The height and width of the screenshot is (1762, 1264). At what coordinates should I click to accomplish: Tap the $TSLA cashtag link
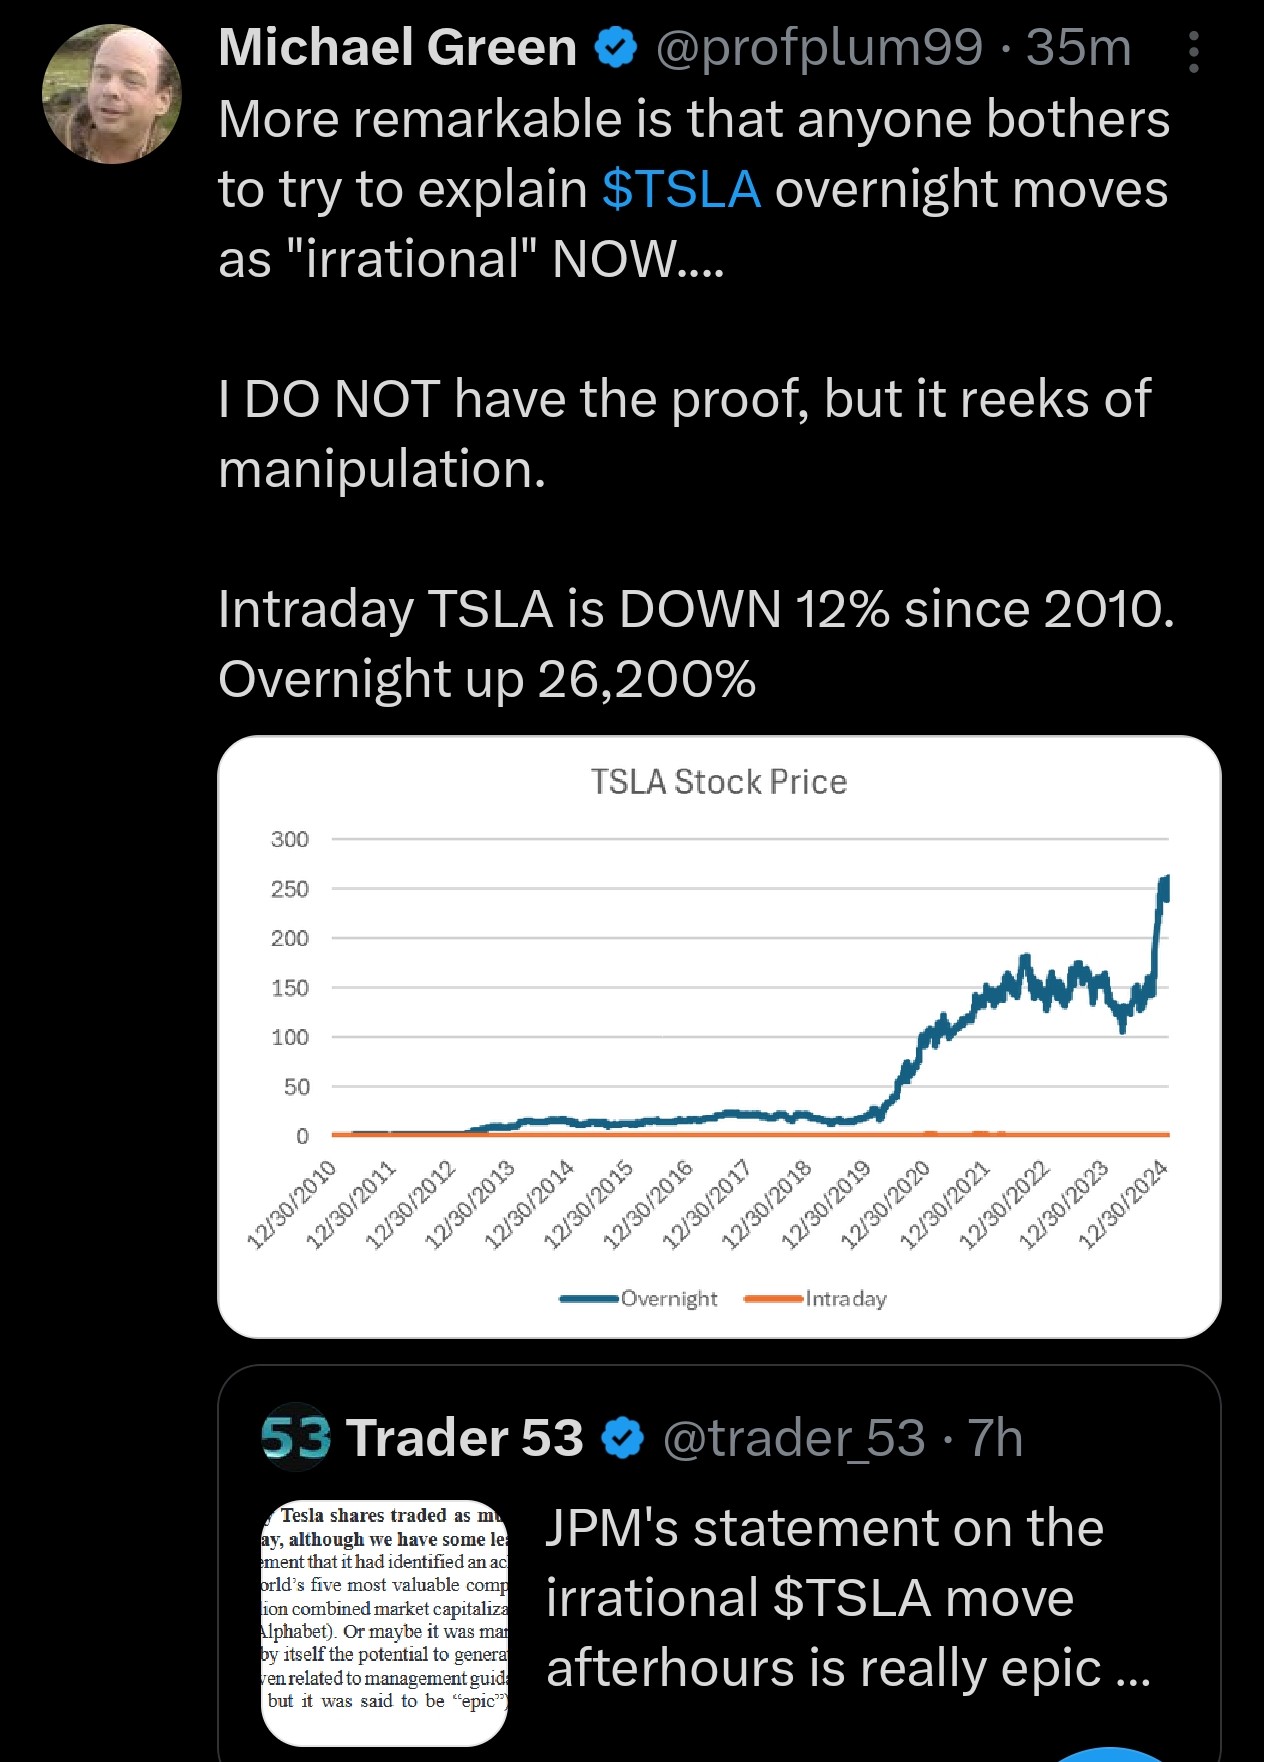681,189
